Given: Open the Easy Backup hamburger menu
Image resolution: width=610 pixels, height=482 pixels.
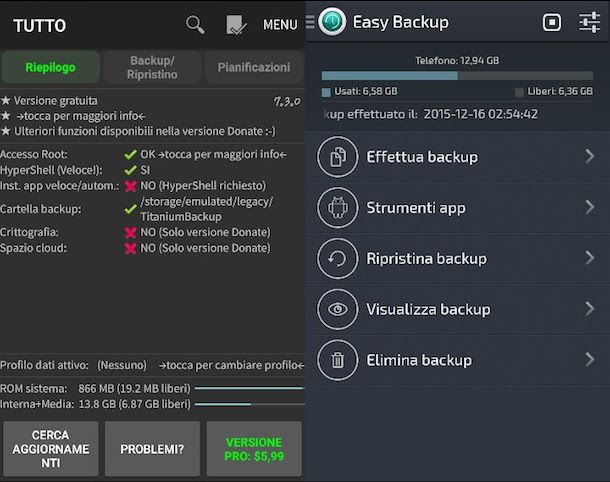Looking at the screenshot, I should pyautogui.click(x=310, y=22).
